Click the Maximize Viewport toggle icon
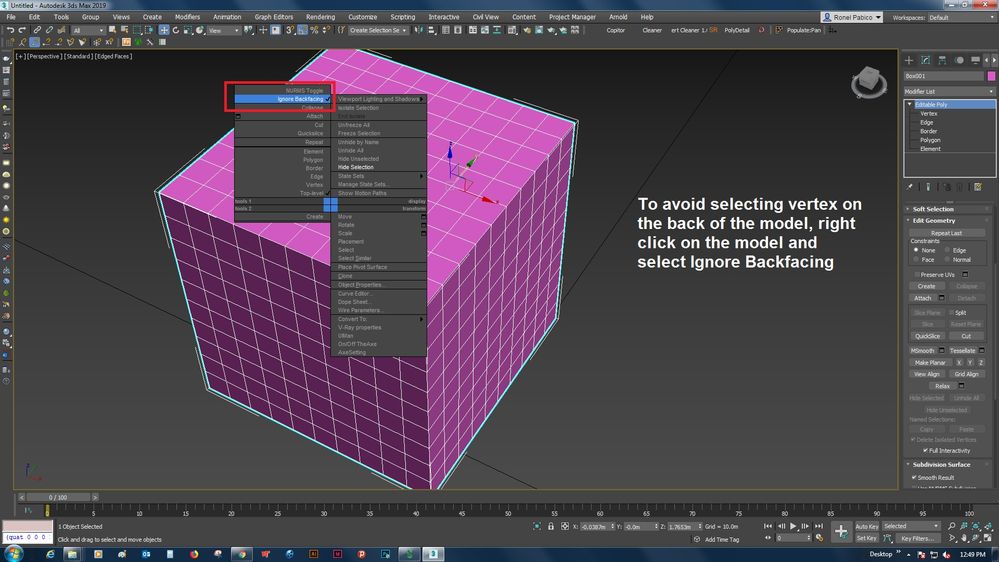This screenshot has height=562, width=999. (x=988, y=538)
